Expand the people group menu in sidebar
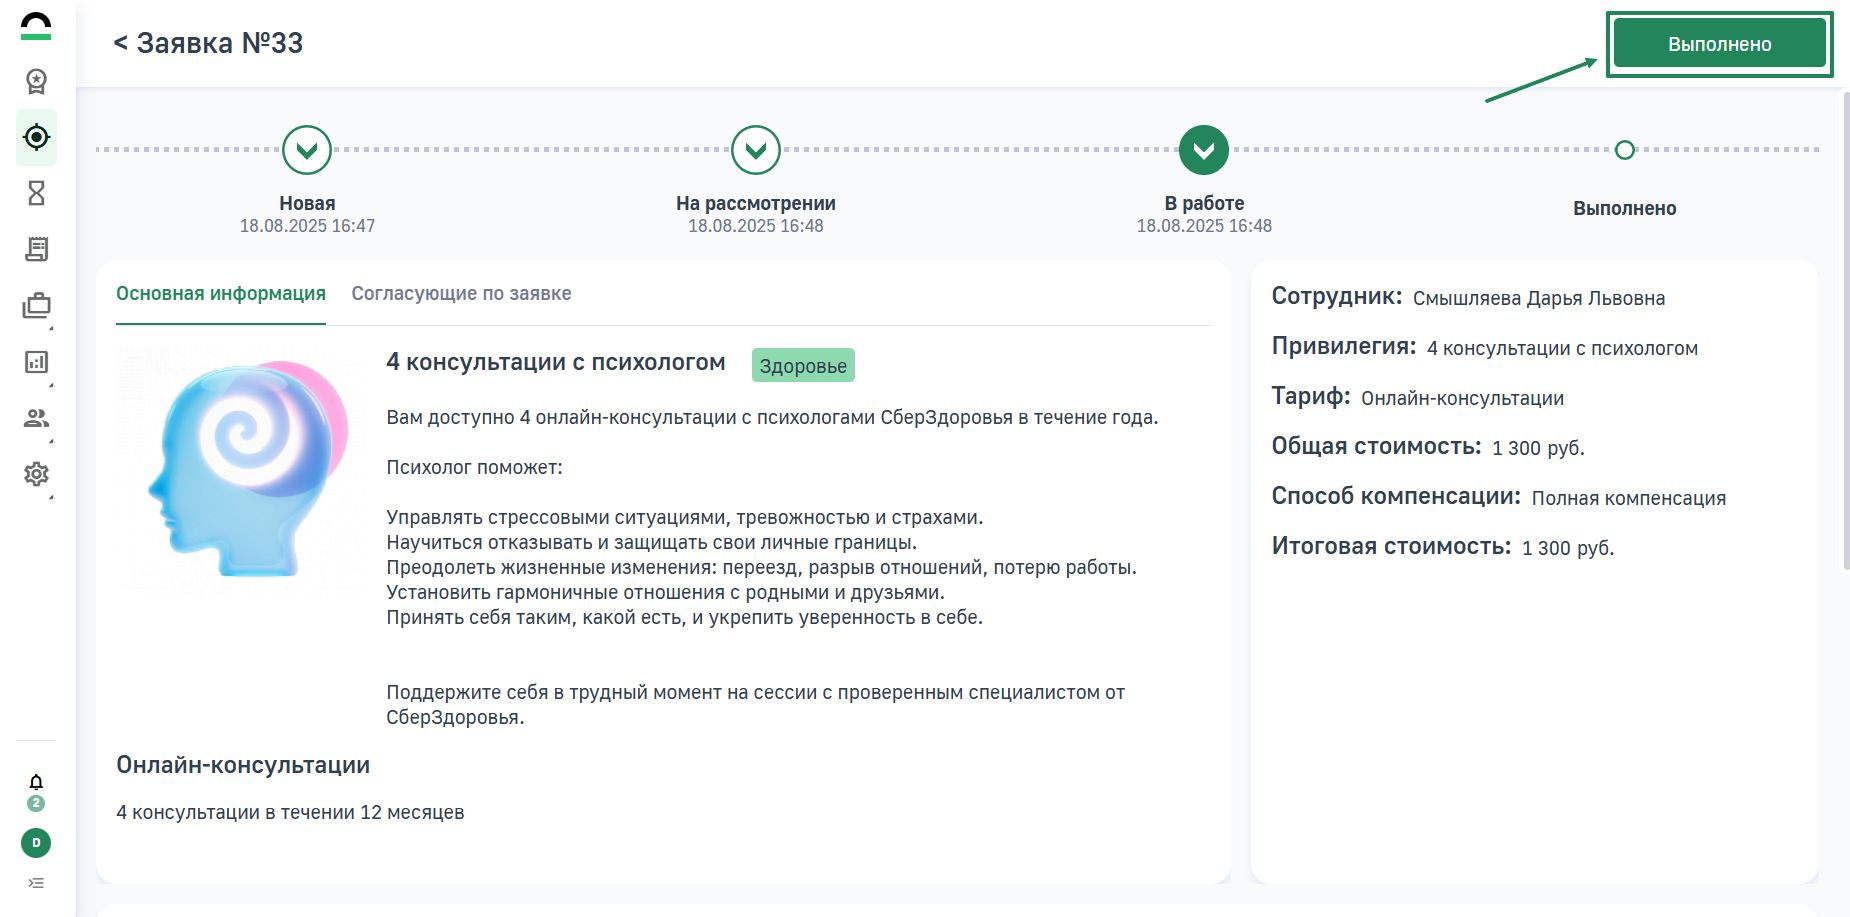This screenshot has height=917, width=1850. coord(36,418)
